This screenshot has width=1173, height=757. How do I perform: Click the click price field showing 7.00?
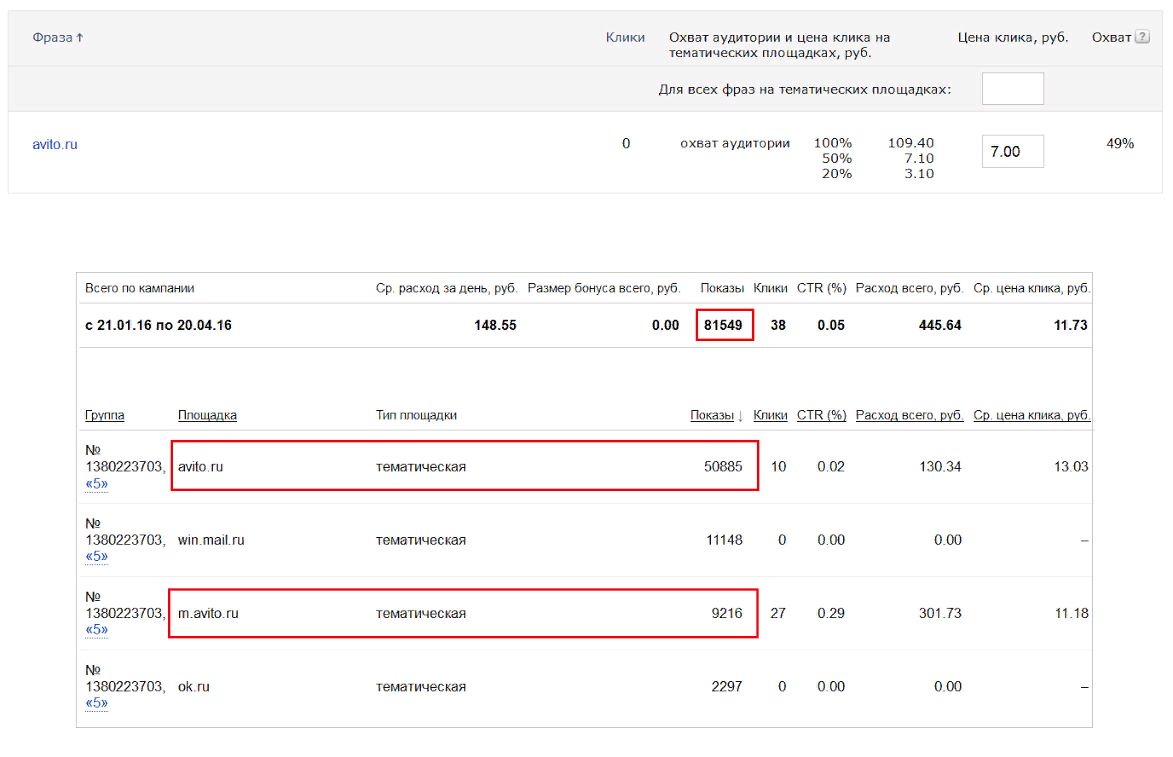(1012, 152)
